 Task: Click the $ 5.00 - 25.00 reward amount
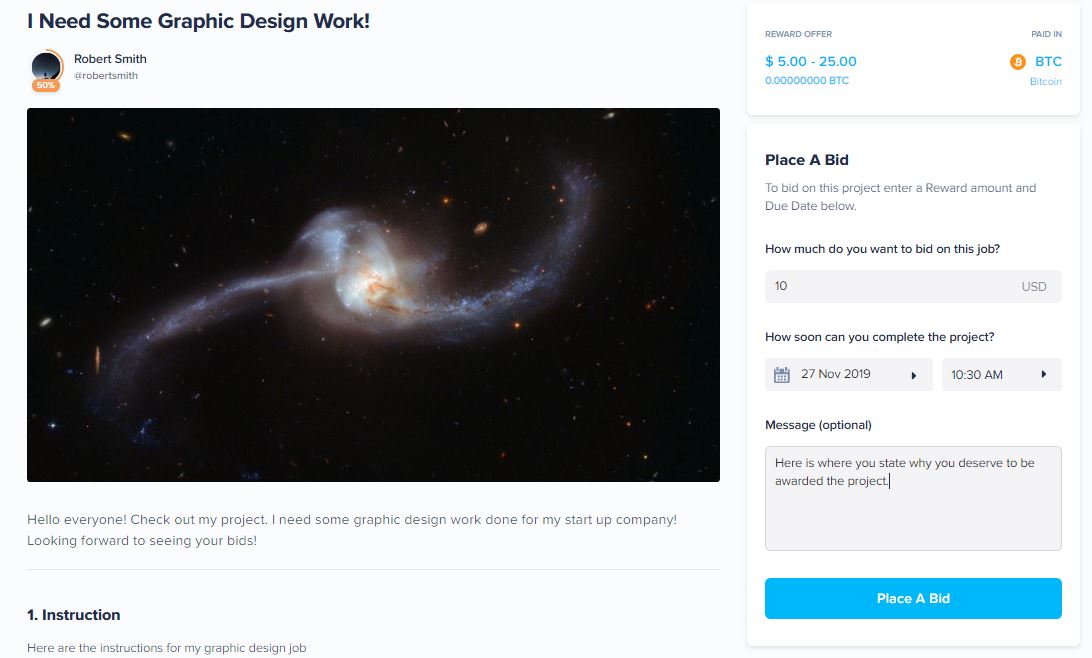pyautogui.click(x=810, y=62)
